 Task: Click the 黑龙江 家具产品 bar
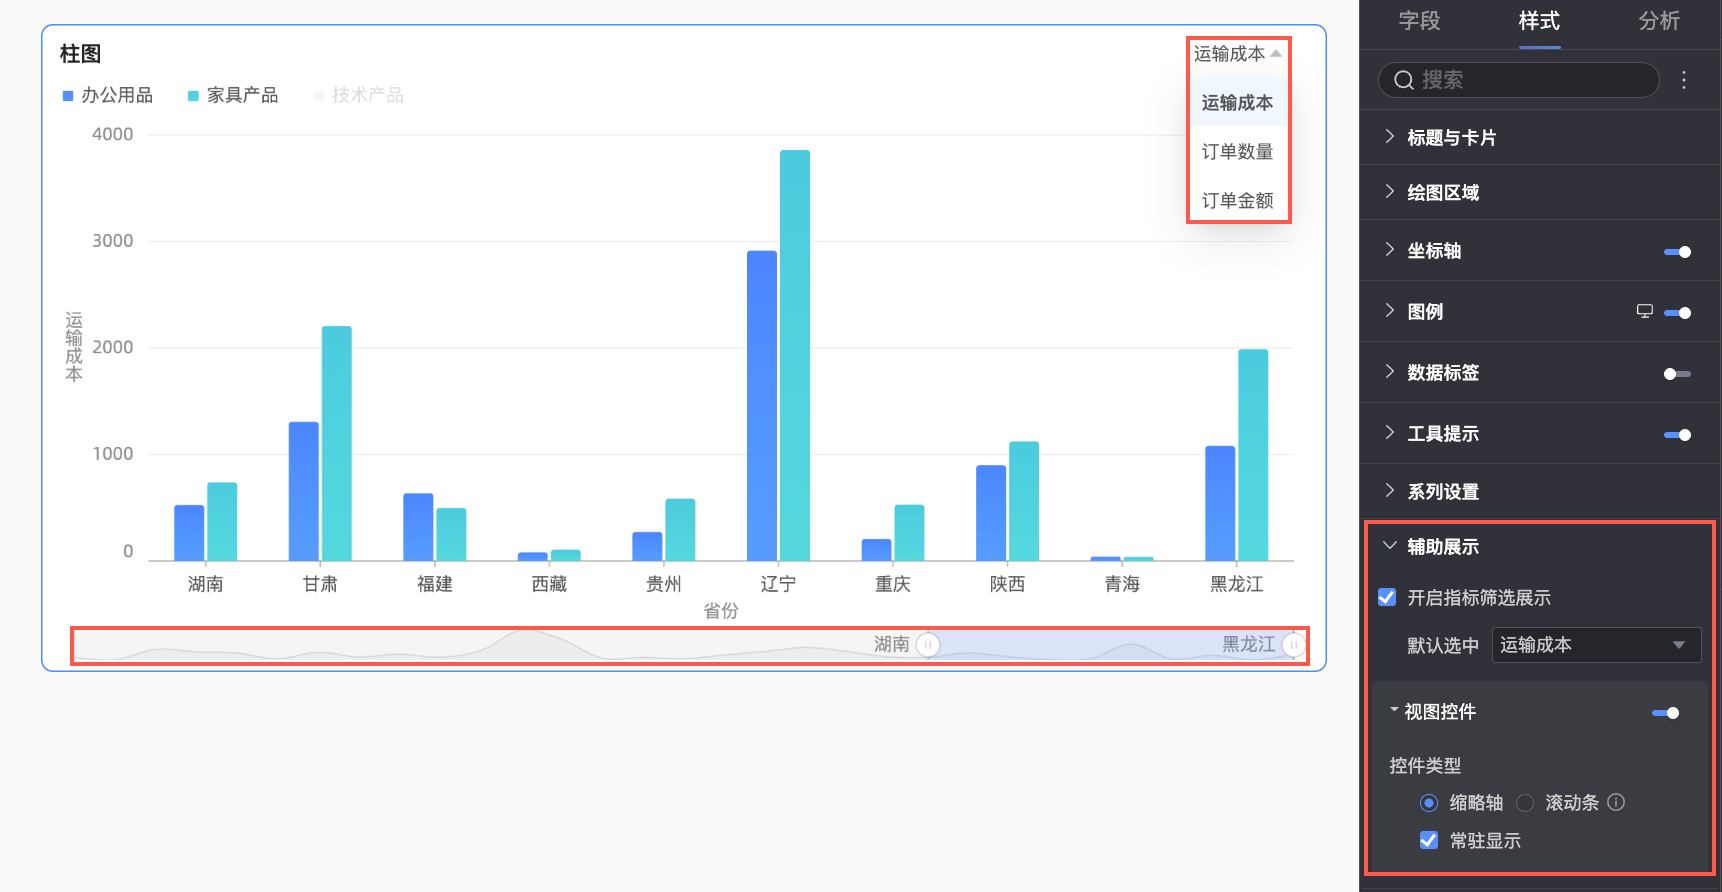[1253, 455]
